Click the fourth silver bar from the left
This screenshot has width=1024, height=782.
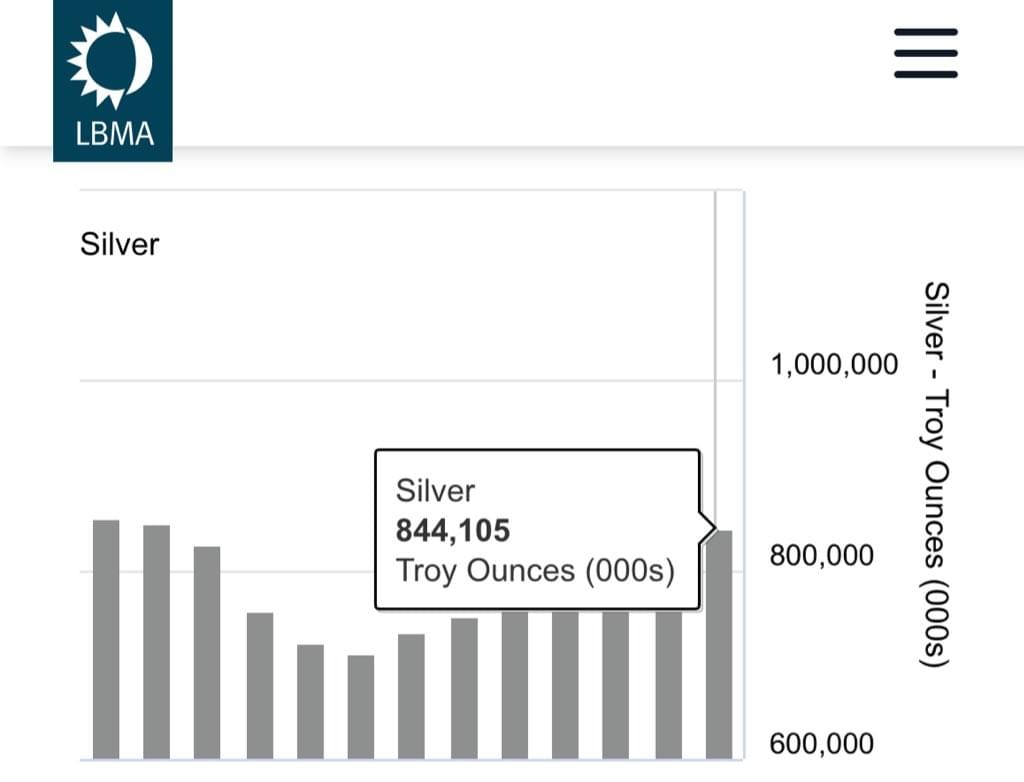click(260, 685)
